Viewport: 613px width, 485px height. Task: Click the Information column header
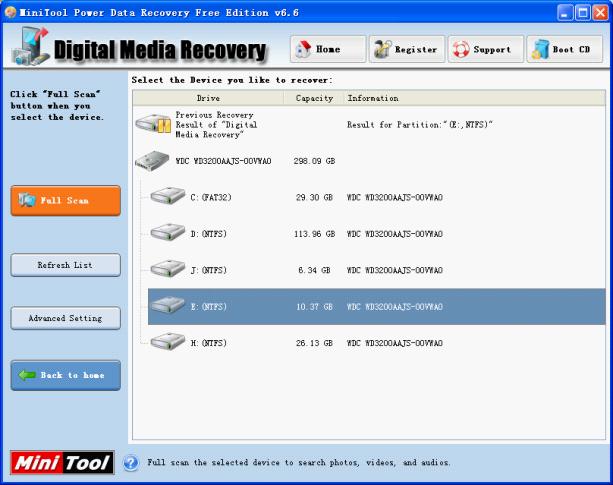pos(475,98)
